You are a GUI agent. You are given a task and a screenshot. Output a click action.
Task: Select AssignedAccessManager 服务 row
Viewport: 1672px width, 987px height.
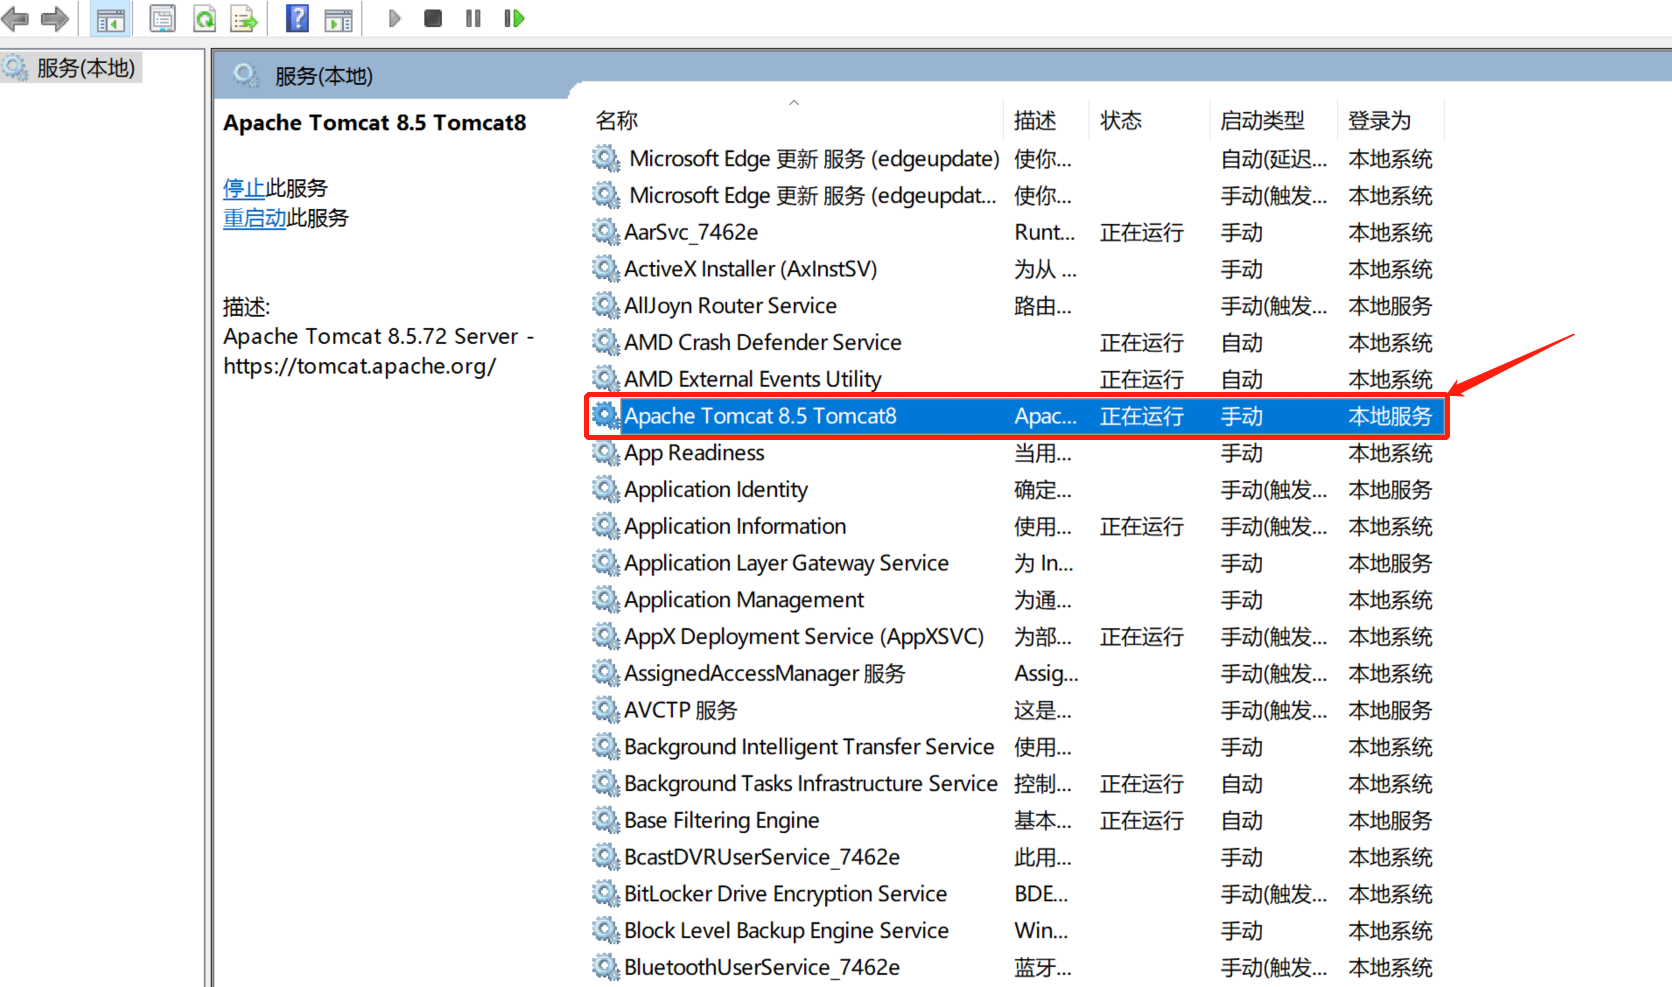pos(765,673)
